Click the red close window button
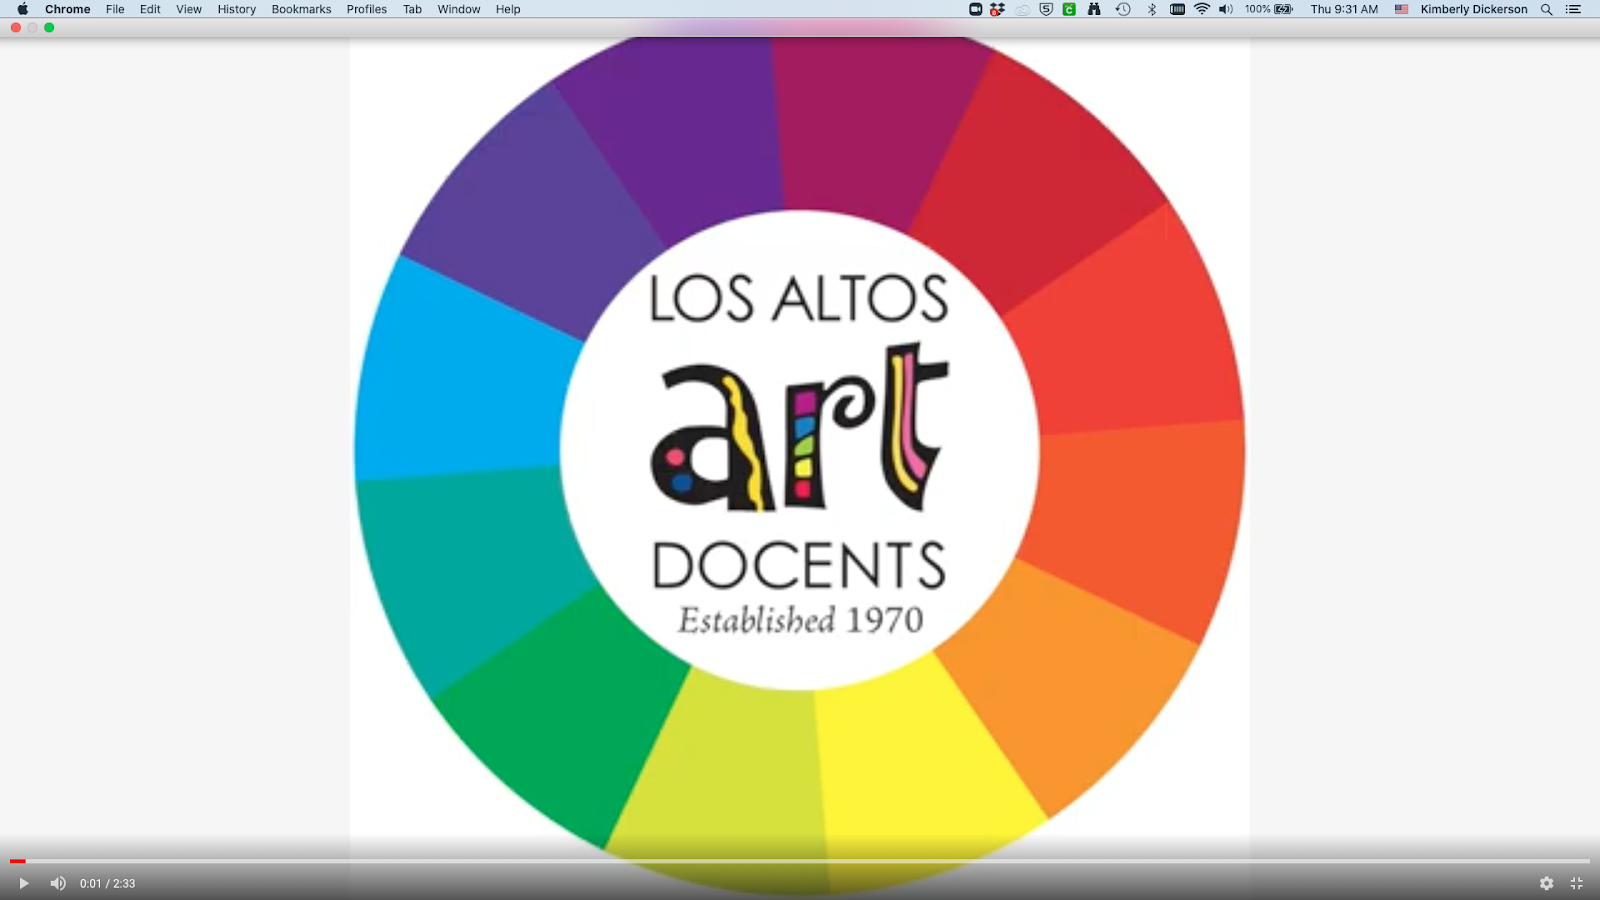This screenshot has height=900, width=1600. point(16,28)
